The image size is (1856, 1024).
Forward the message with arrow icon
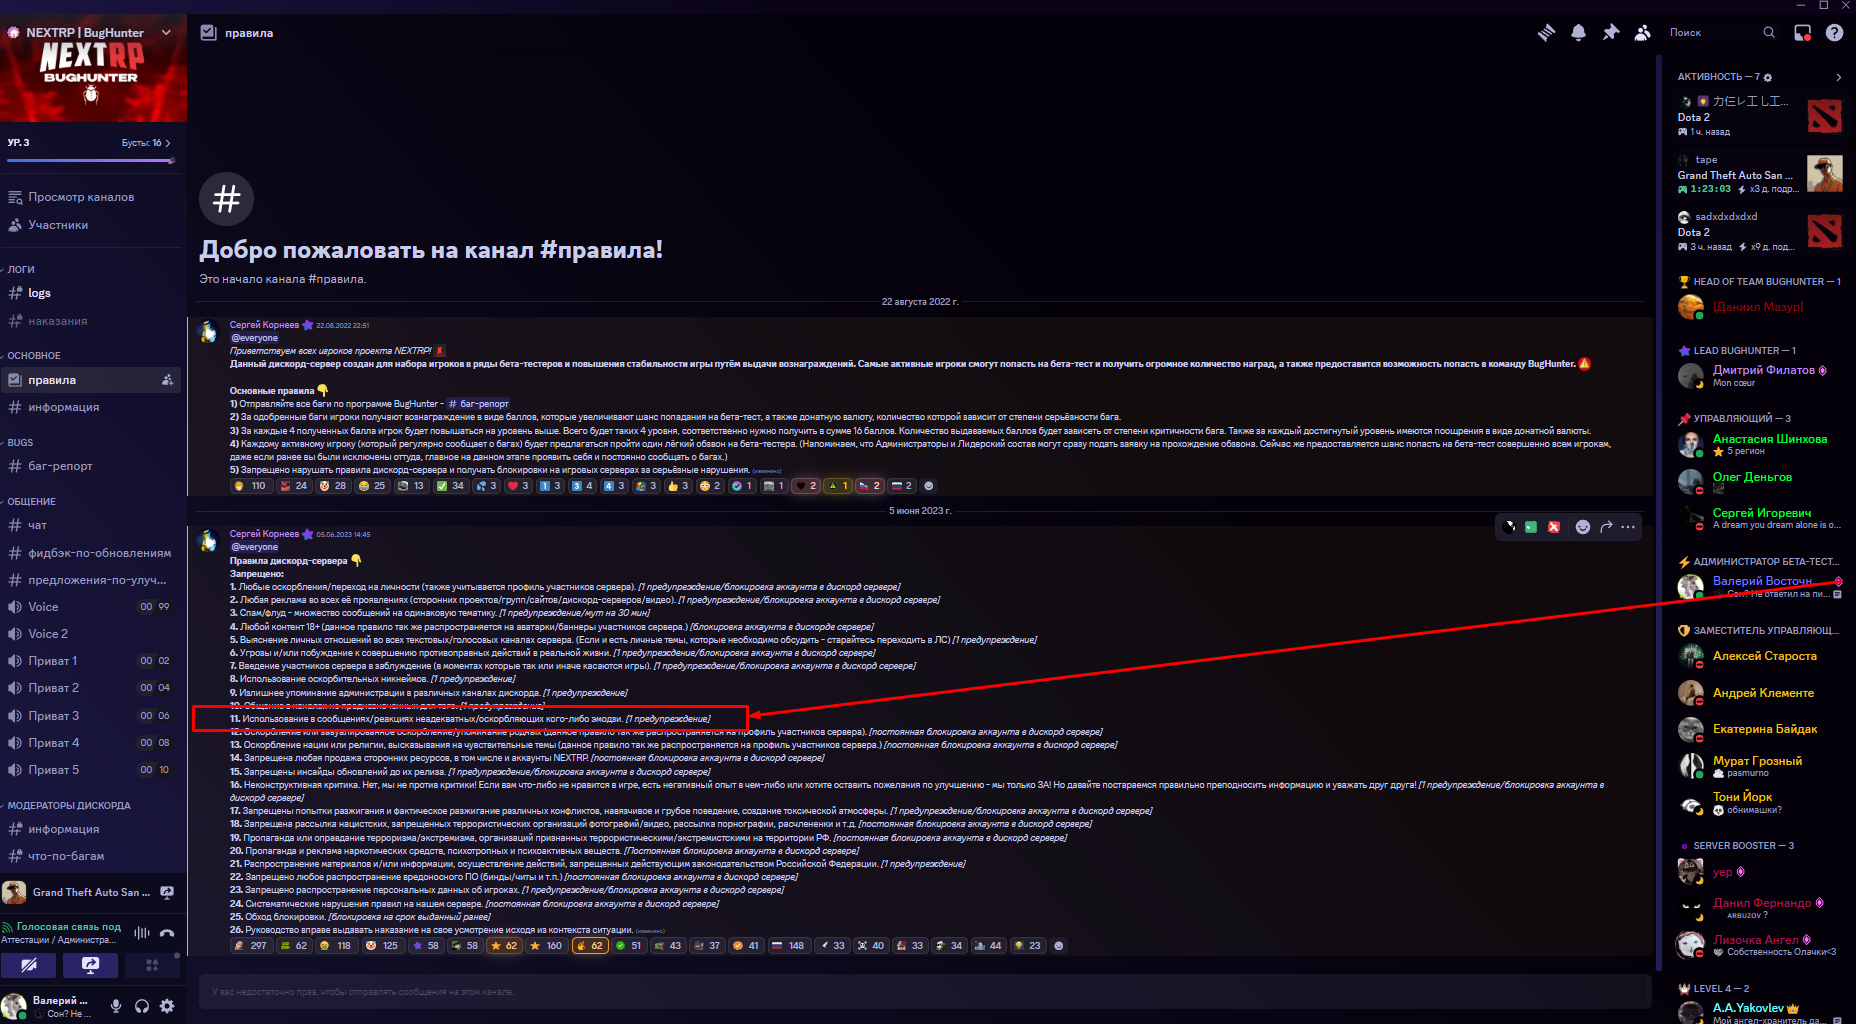pyautogui.click(x=1605, y=527)
